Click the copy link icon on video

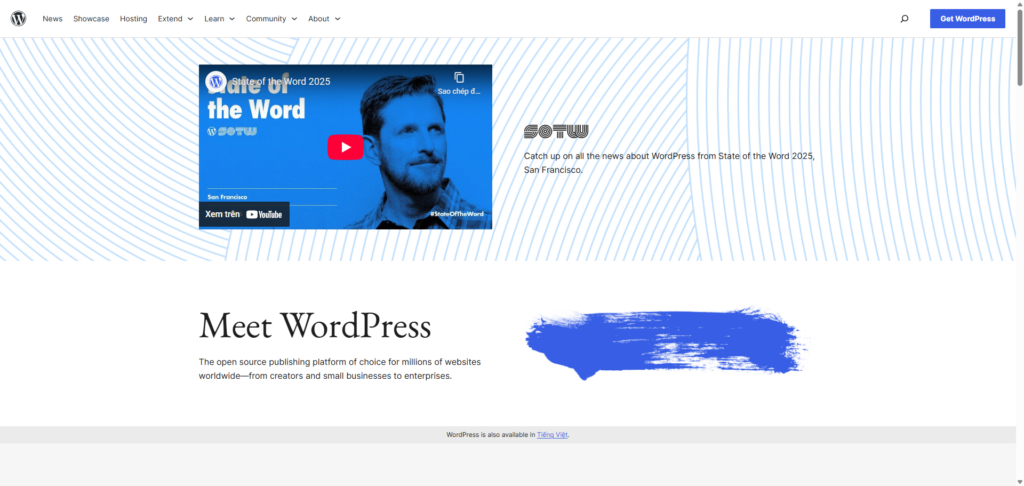pyautogui.click(x=459, y=78)
